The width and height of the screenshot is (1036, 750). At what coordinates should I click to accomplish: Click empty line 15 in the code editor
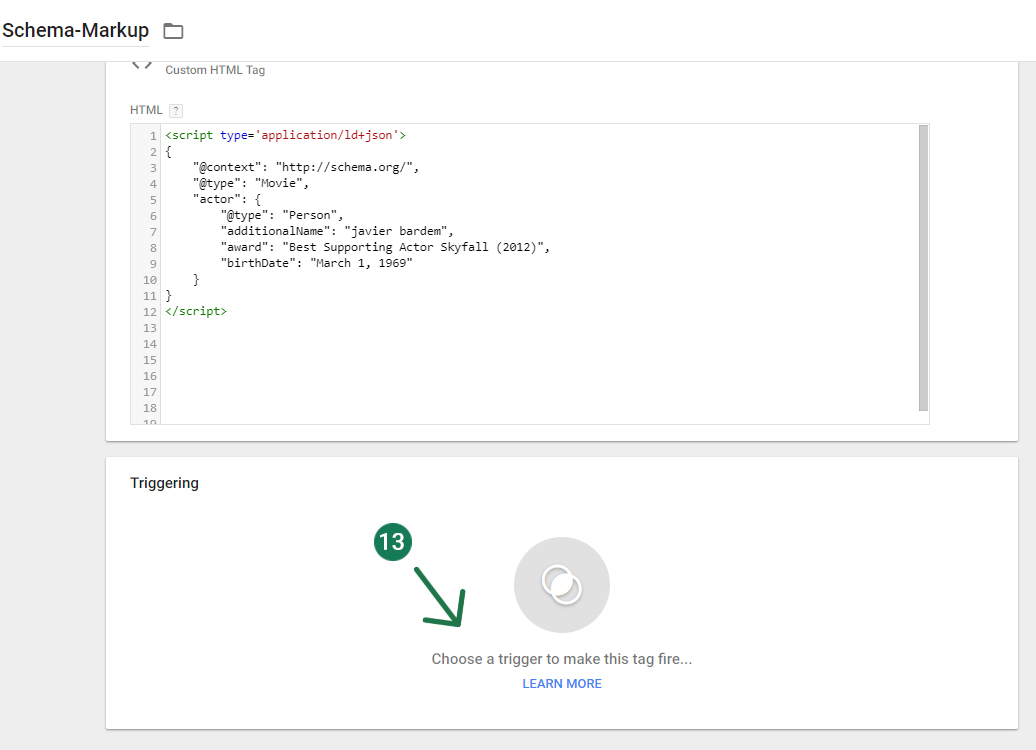(400, 360)
